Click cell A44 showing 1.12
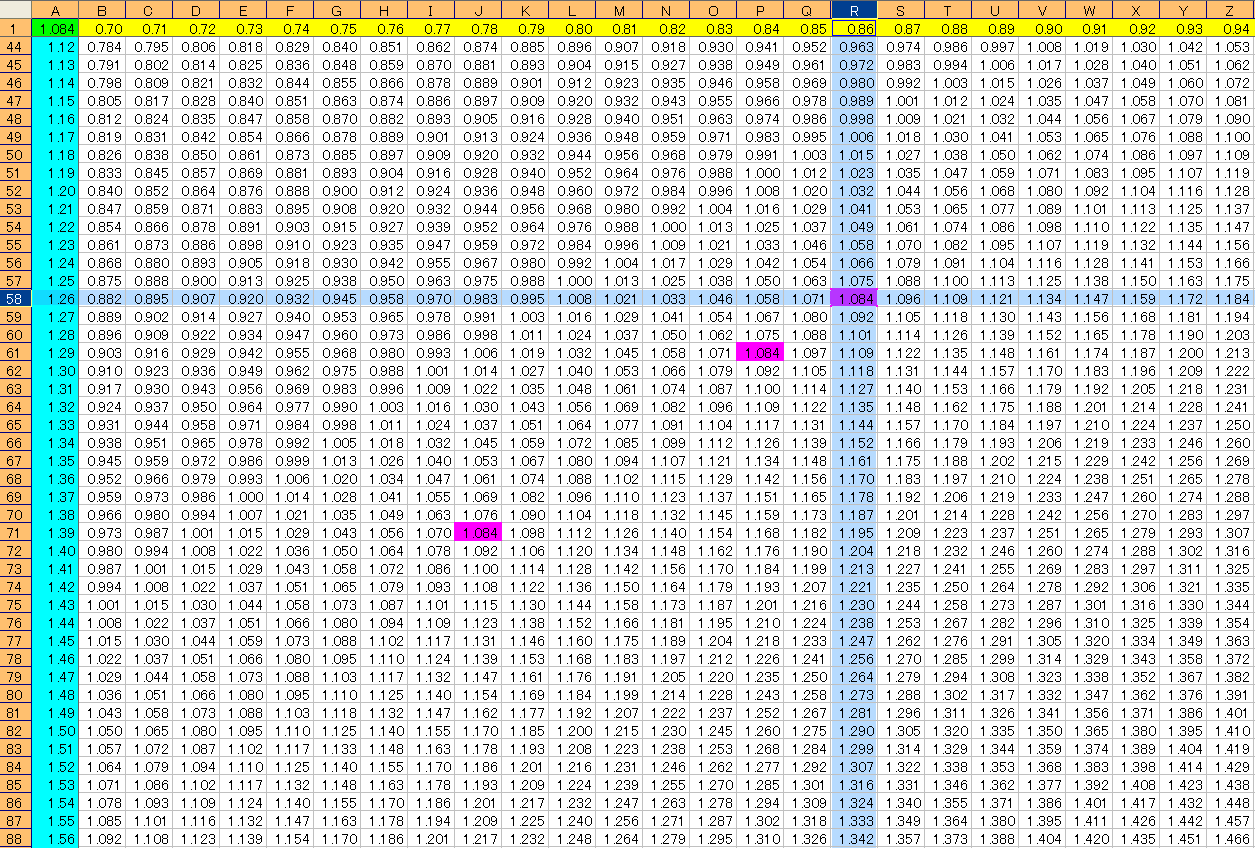1255x848 pixels. (56, 47)
